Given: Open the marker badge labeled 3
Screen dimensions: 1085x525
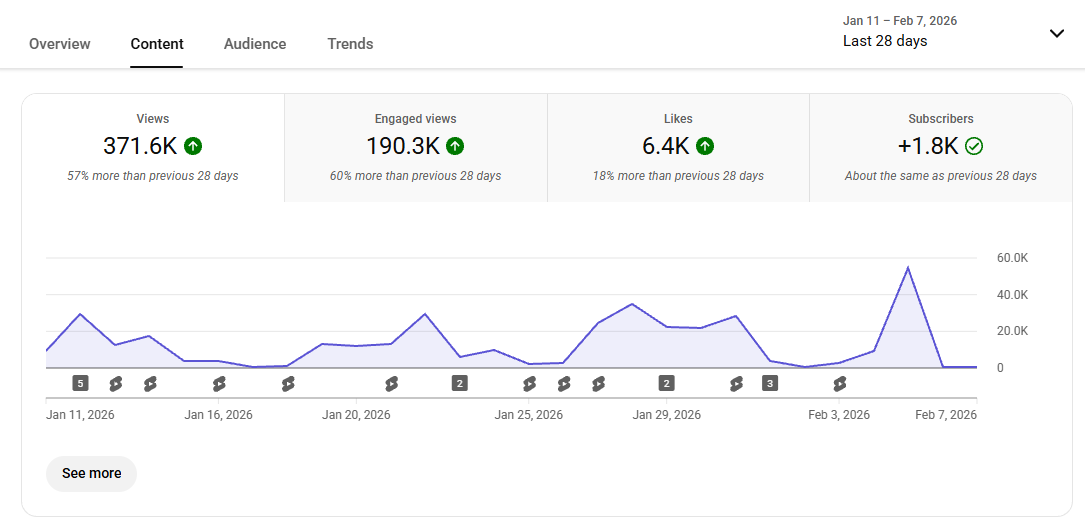Looking at the screenshot, I should 769,383.
